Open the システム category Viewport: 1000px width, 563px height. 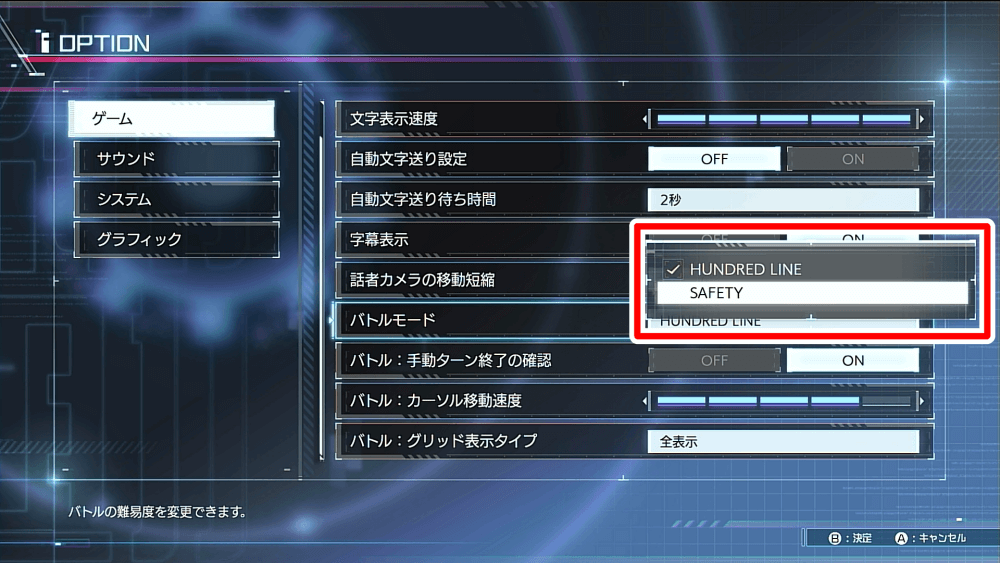[177, 200]
